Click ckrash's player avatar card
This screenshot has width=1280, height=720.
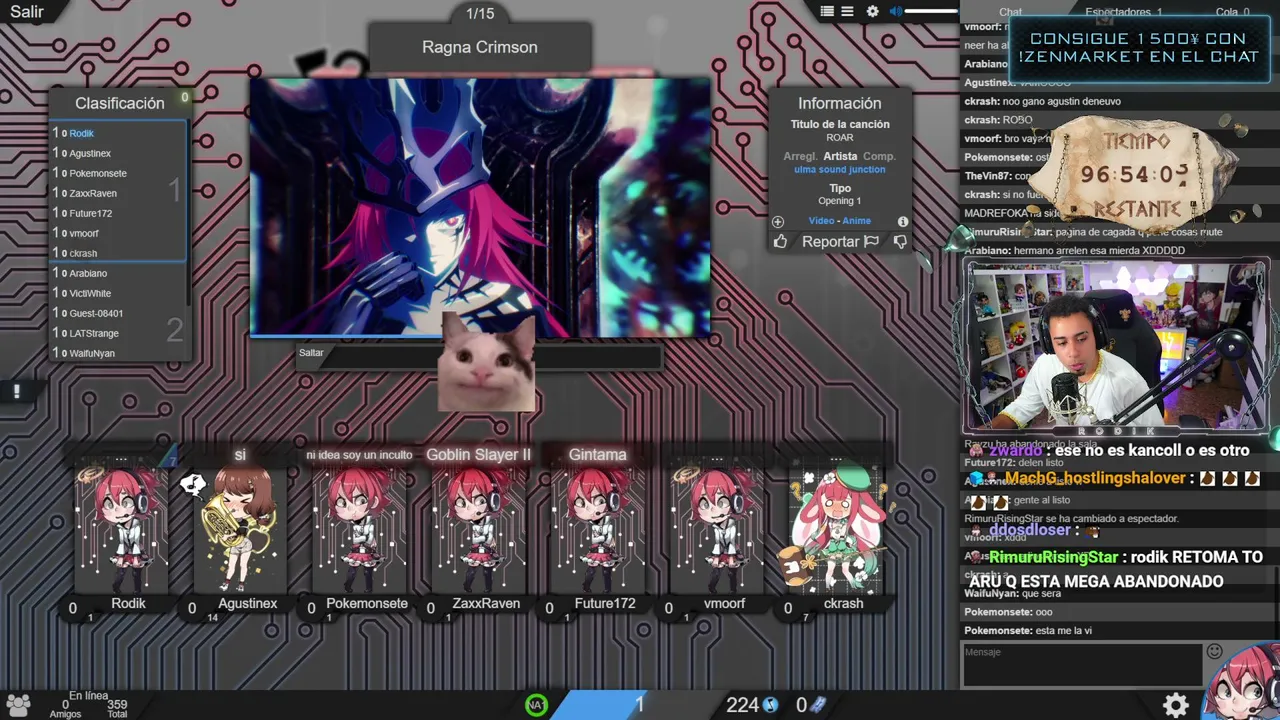[836, 530]
